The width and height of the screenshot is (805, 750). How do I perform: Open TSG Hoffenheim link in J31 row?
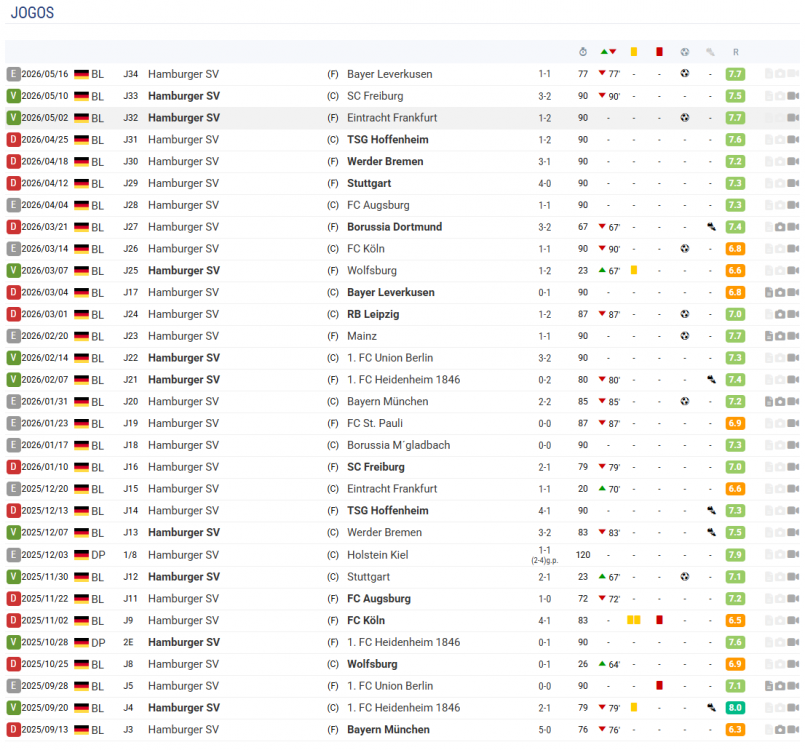tap(388, 140)
